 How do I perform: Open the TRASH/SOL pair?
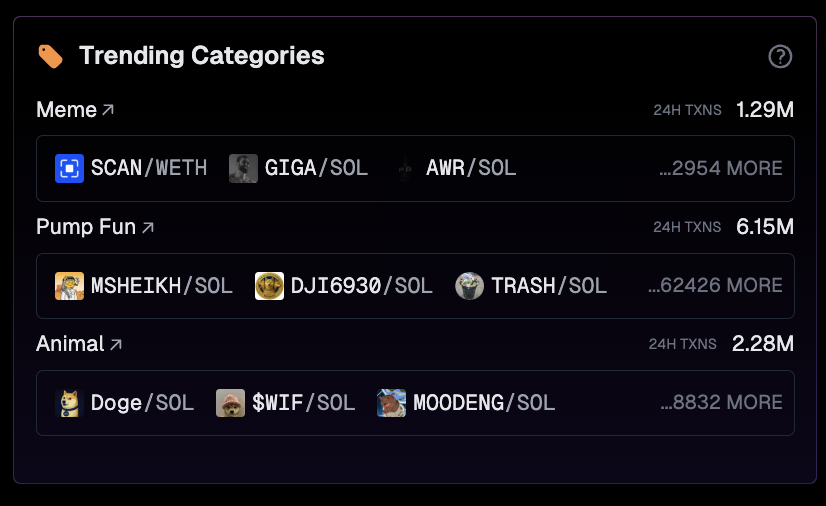[531, 286]
